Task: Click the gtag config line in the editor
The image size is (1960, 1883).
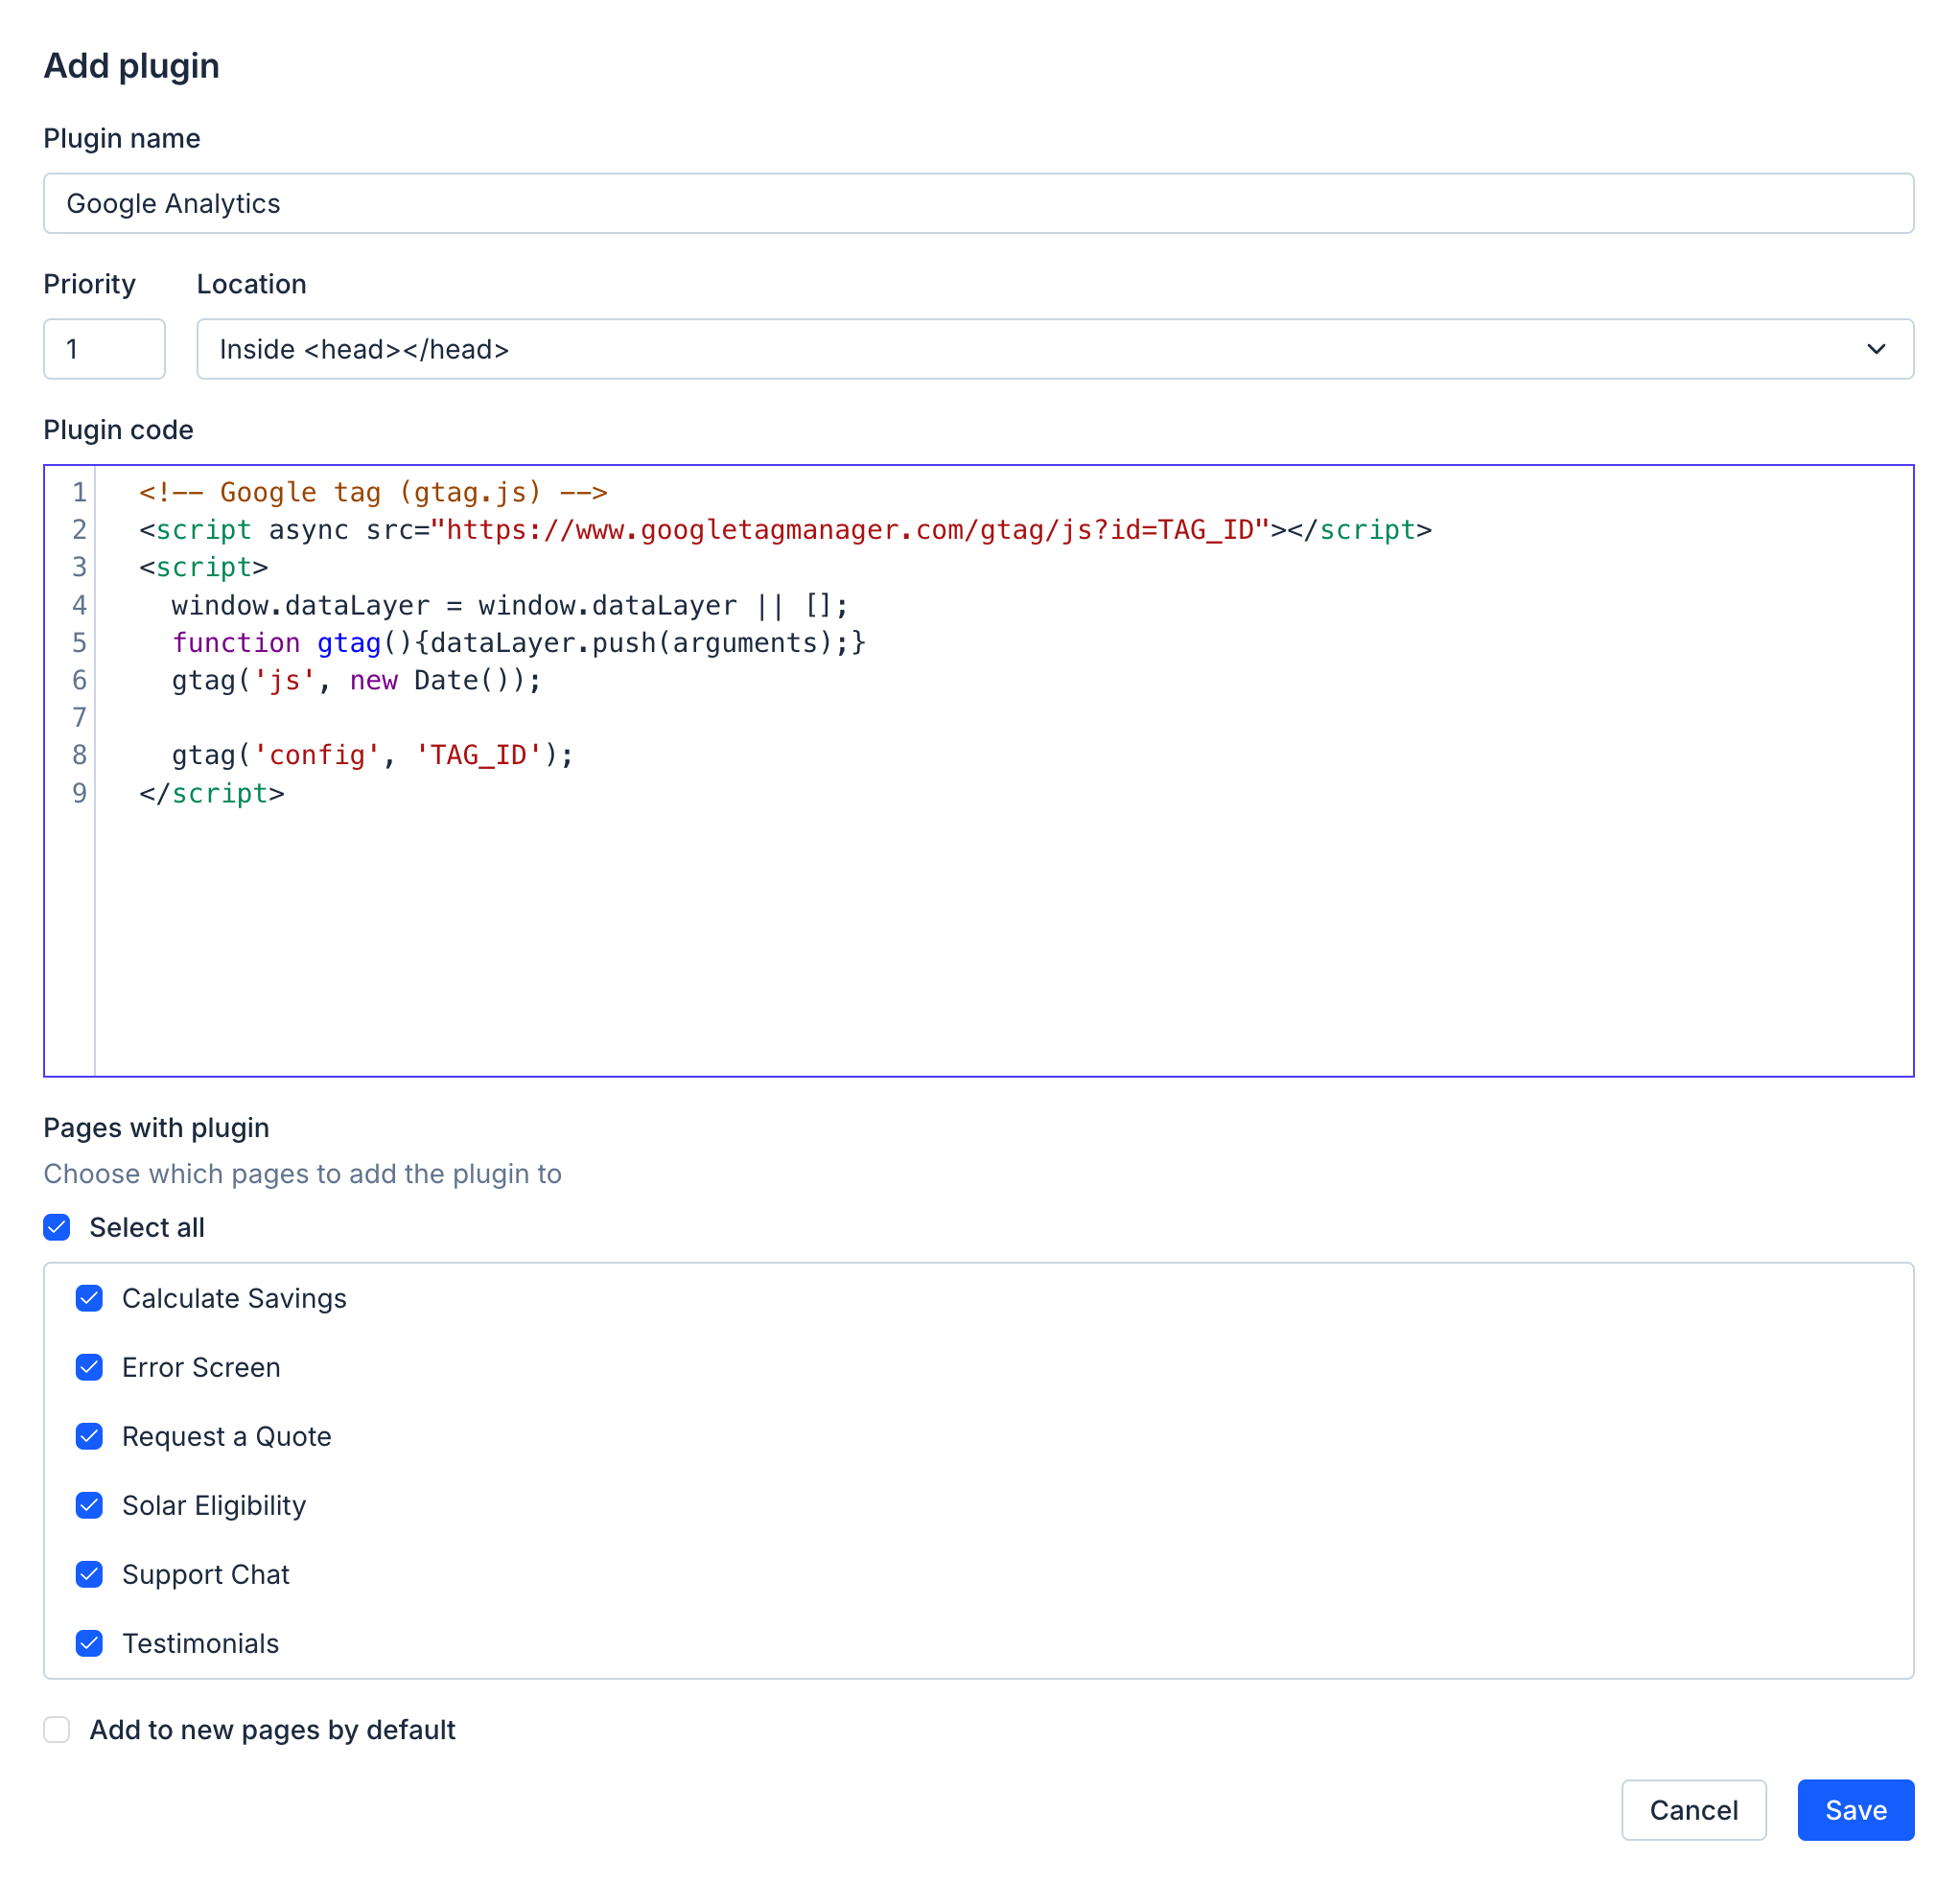Action: tap(372, 755)
